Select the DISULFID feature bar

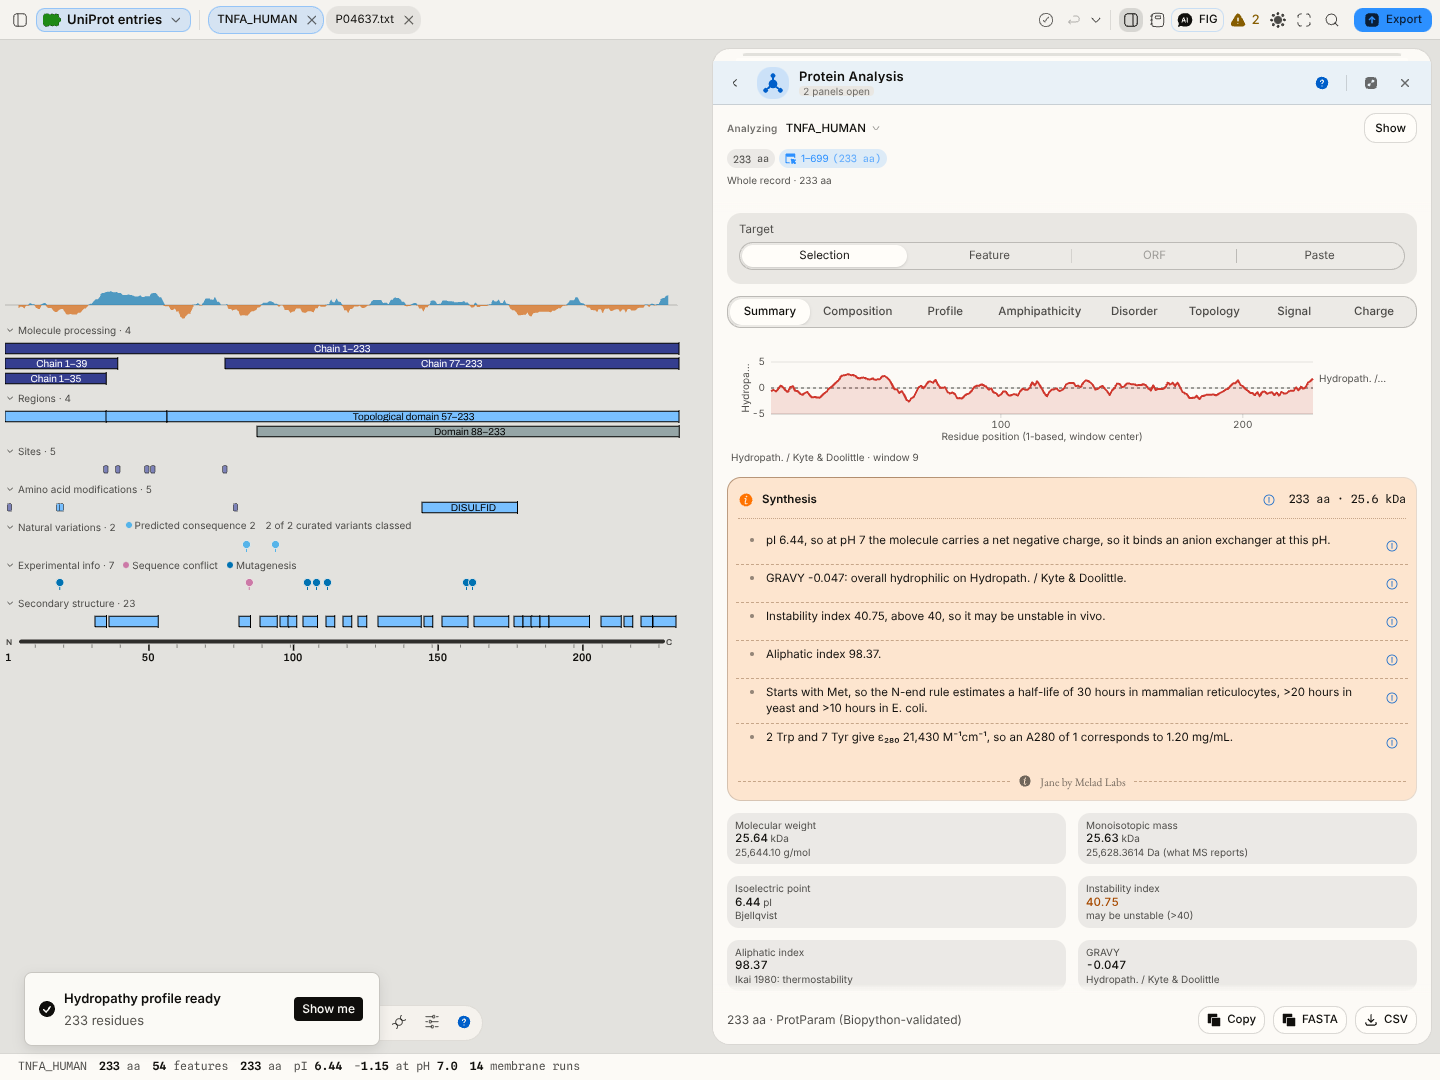470,508
